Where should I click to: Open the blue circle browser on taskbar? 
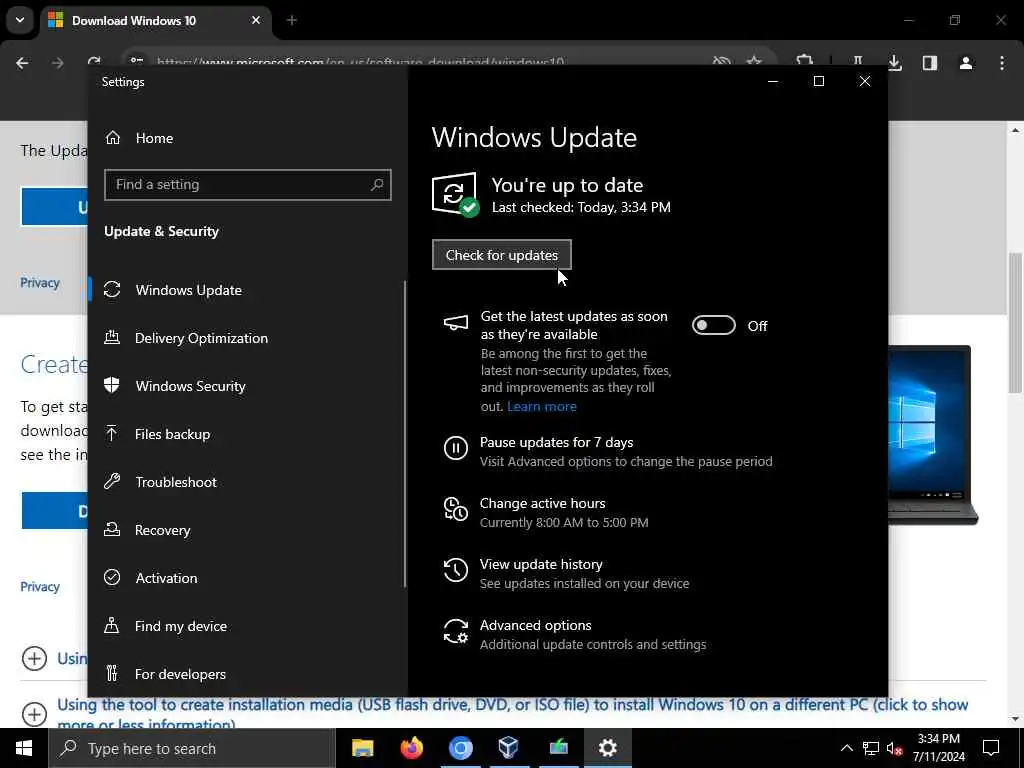pos(460,748)
